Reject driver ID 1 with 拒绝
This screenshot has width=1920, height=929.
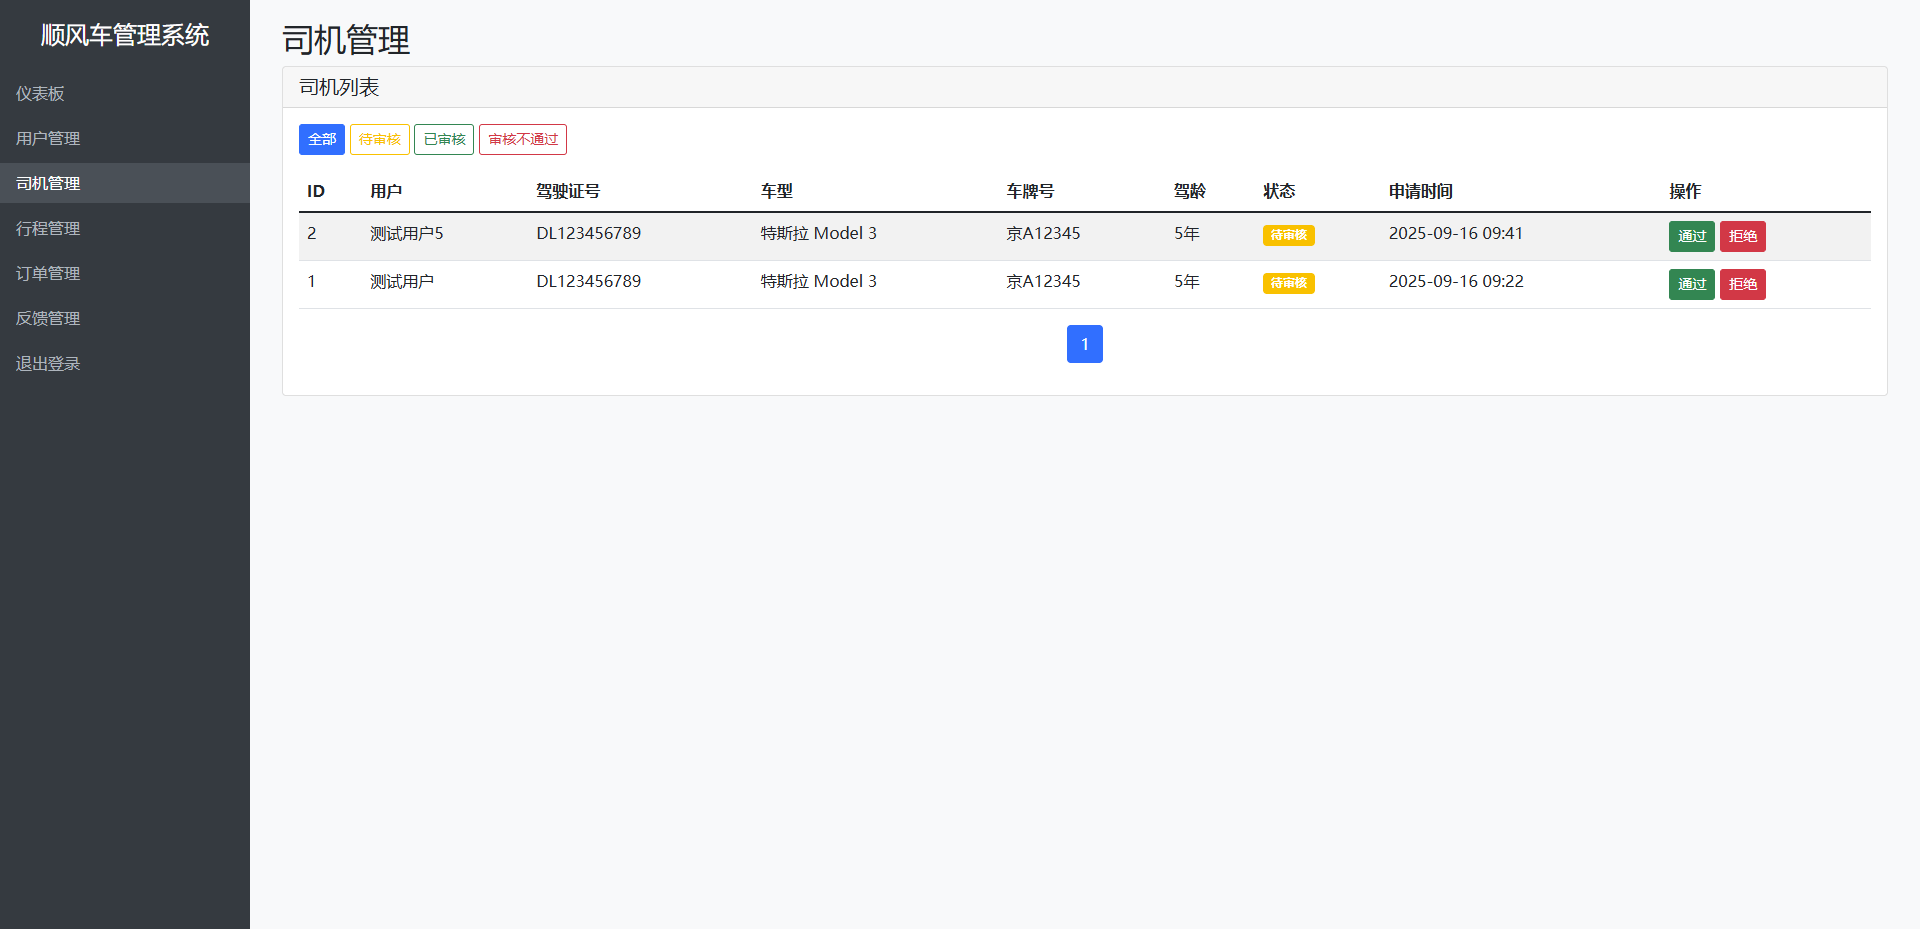1742,284
